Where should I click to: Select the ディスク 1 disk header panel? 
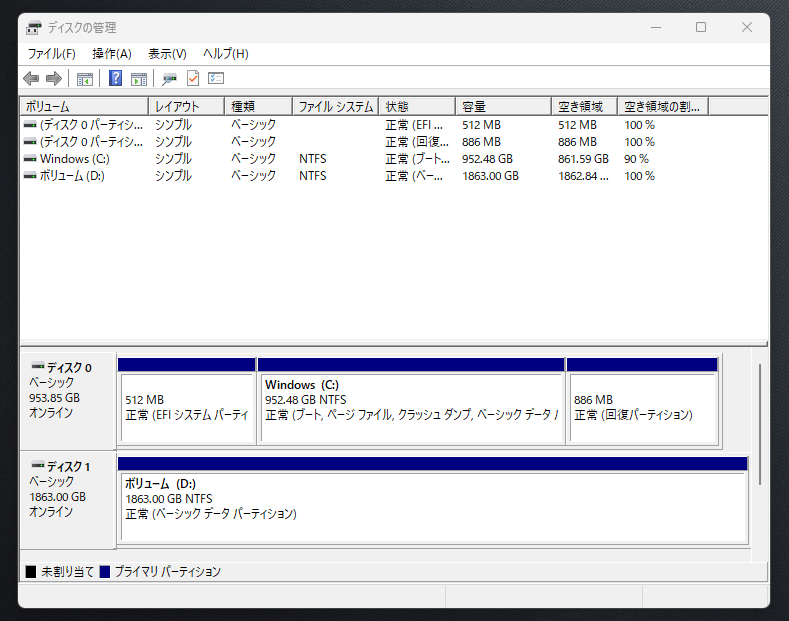tap(68, 500)
